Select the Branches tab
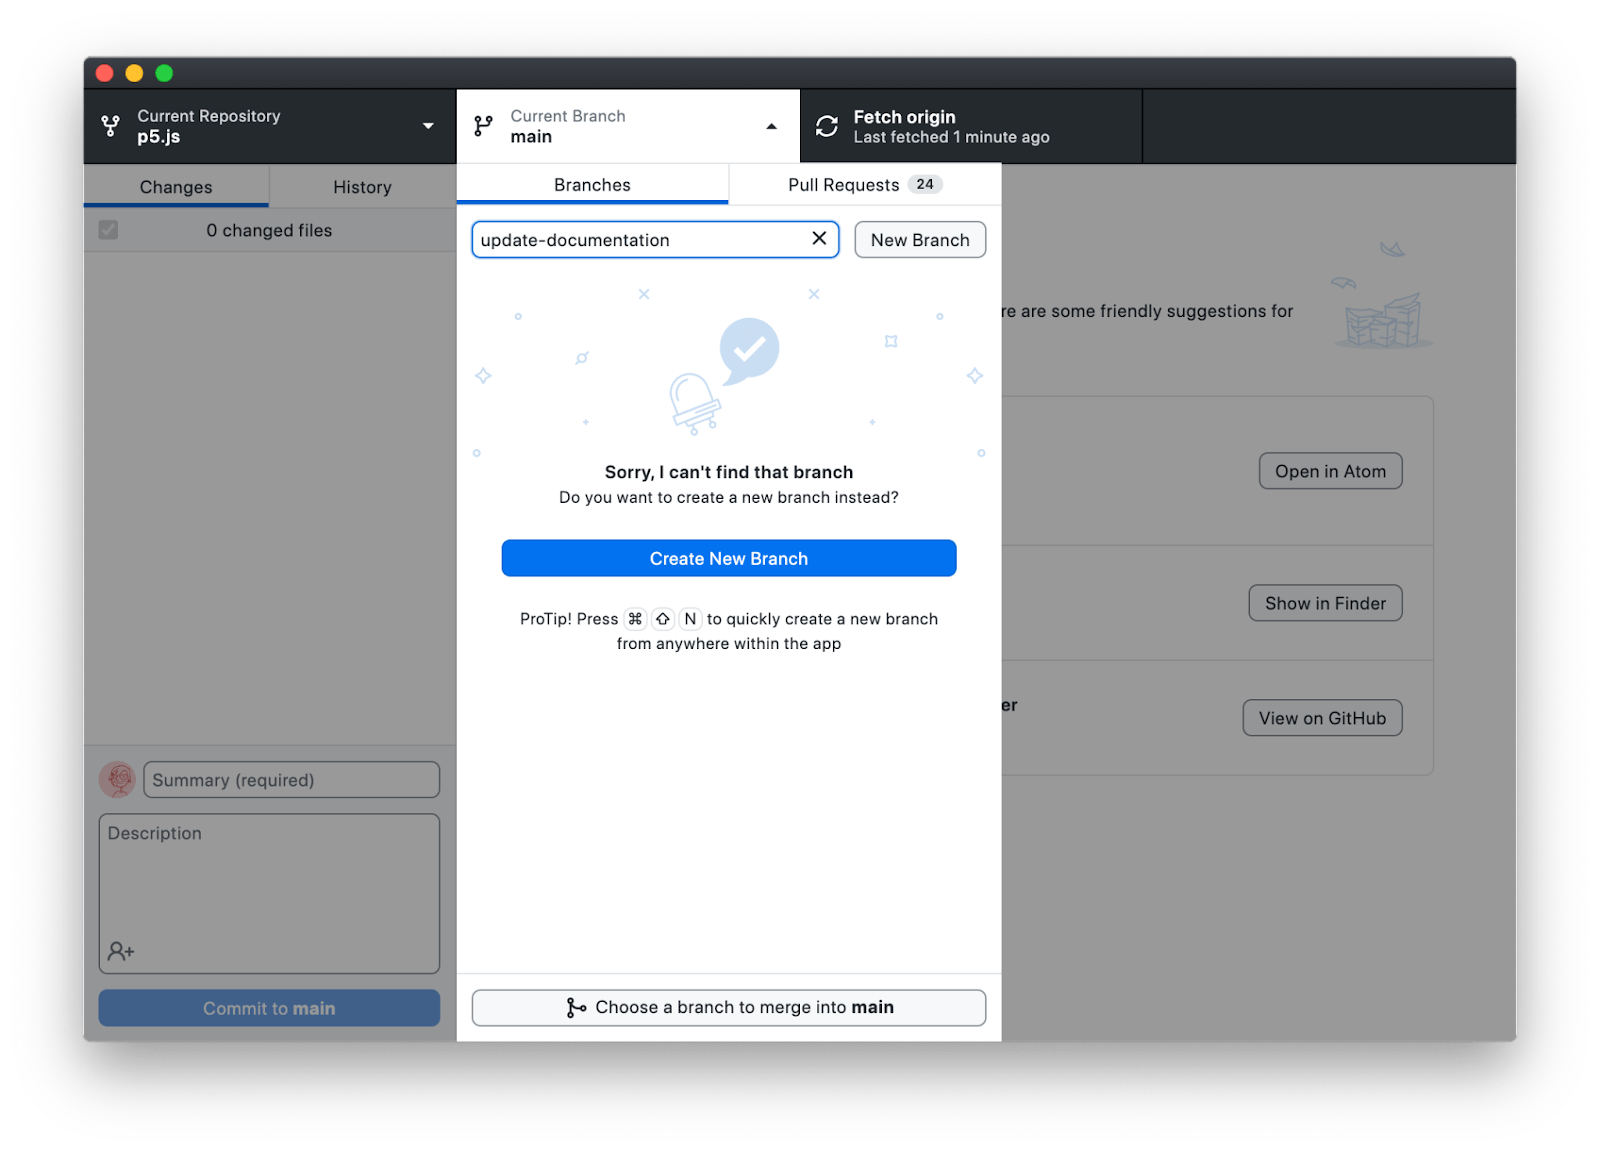 tap(591, 184)
